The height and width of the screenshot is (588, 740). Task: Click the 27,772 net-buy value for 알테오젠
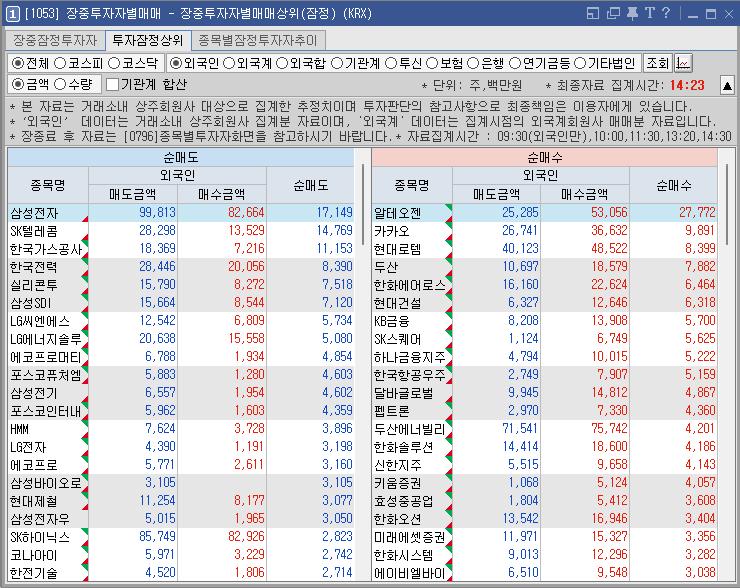(697, 213)
